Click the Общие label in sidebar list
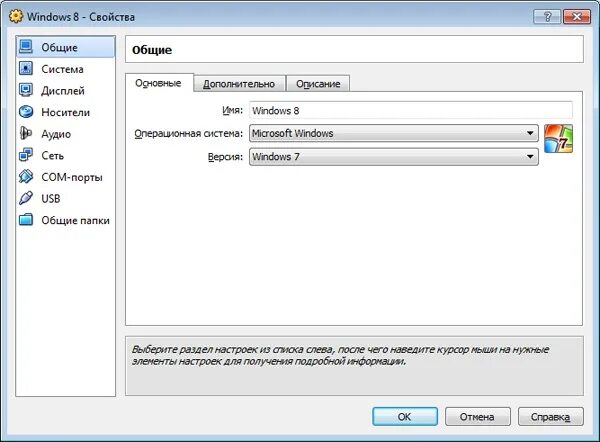 click(59, 47)
